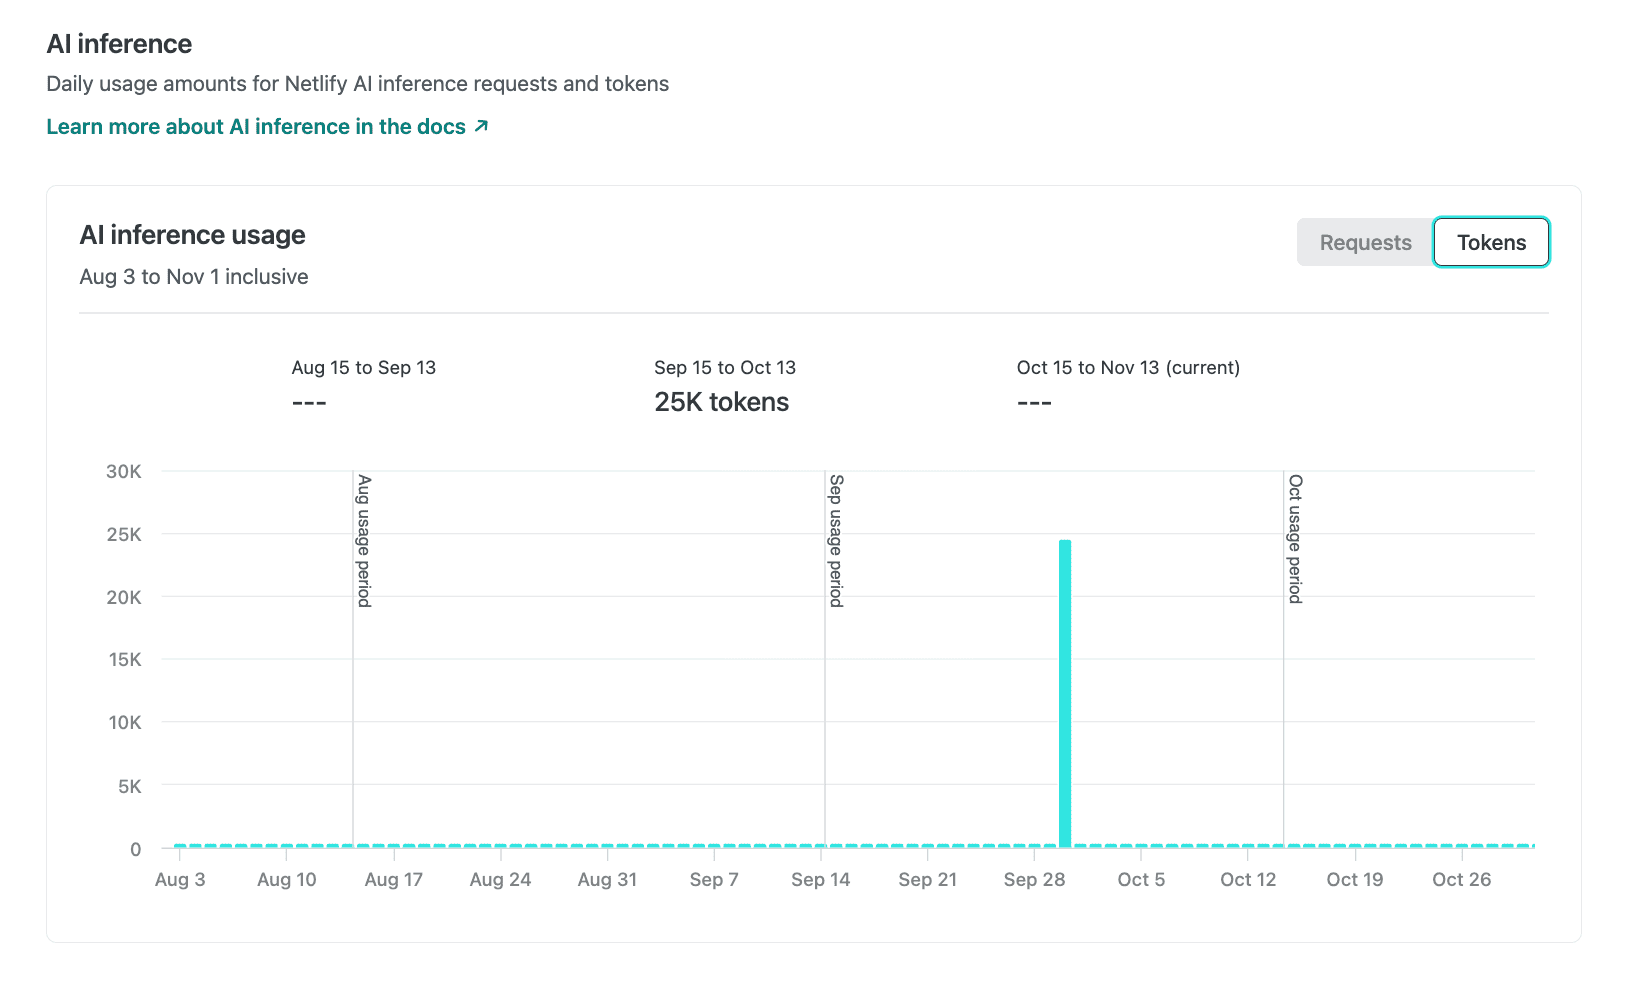Image resolution: width=1644 pixels, height=988 pixels.
Task: Click the AI inference usage chart title
Action: pos(192,235)
